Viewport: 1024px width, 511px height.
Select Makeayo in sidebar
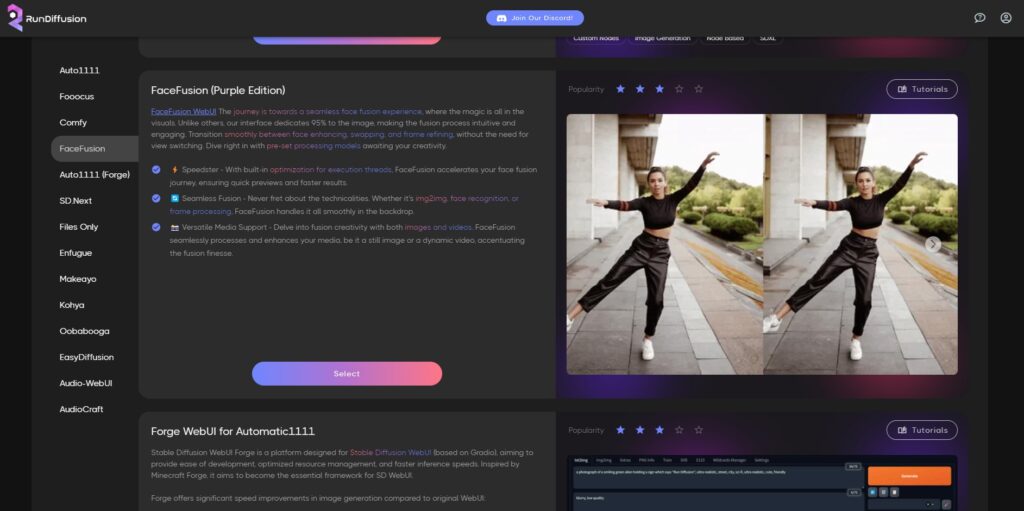(78, 279)
